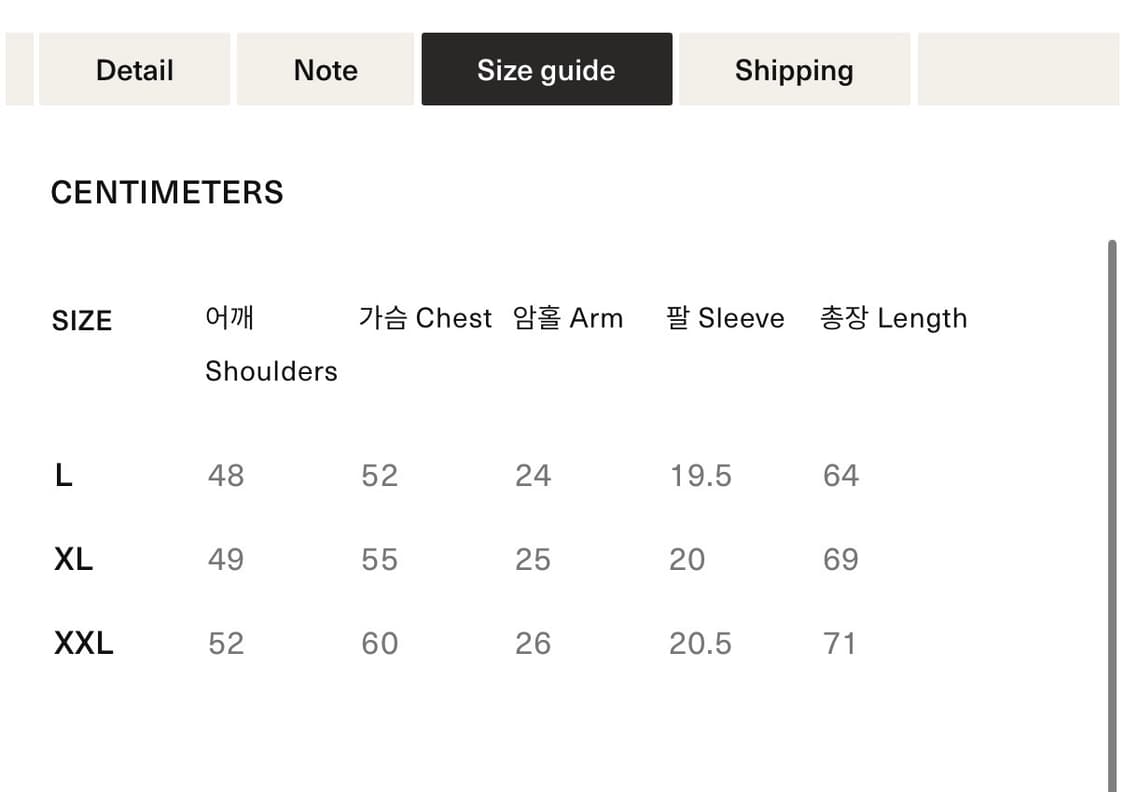
Task: Open the Note tab
Action: click(x=325, y=69)
